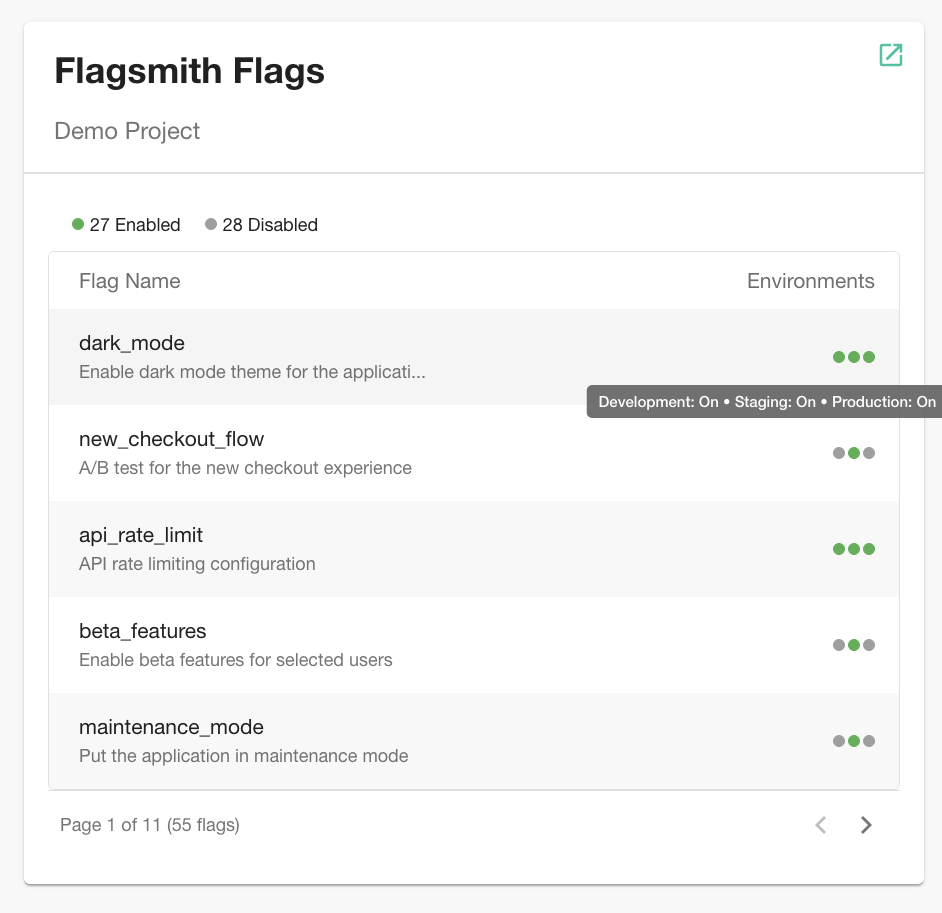Click the previous page chevron
The width and height of the screenshot is (942, 913).
[820, 825]
